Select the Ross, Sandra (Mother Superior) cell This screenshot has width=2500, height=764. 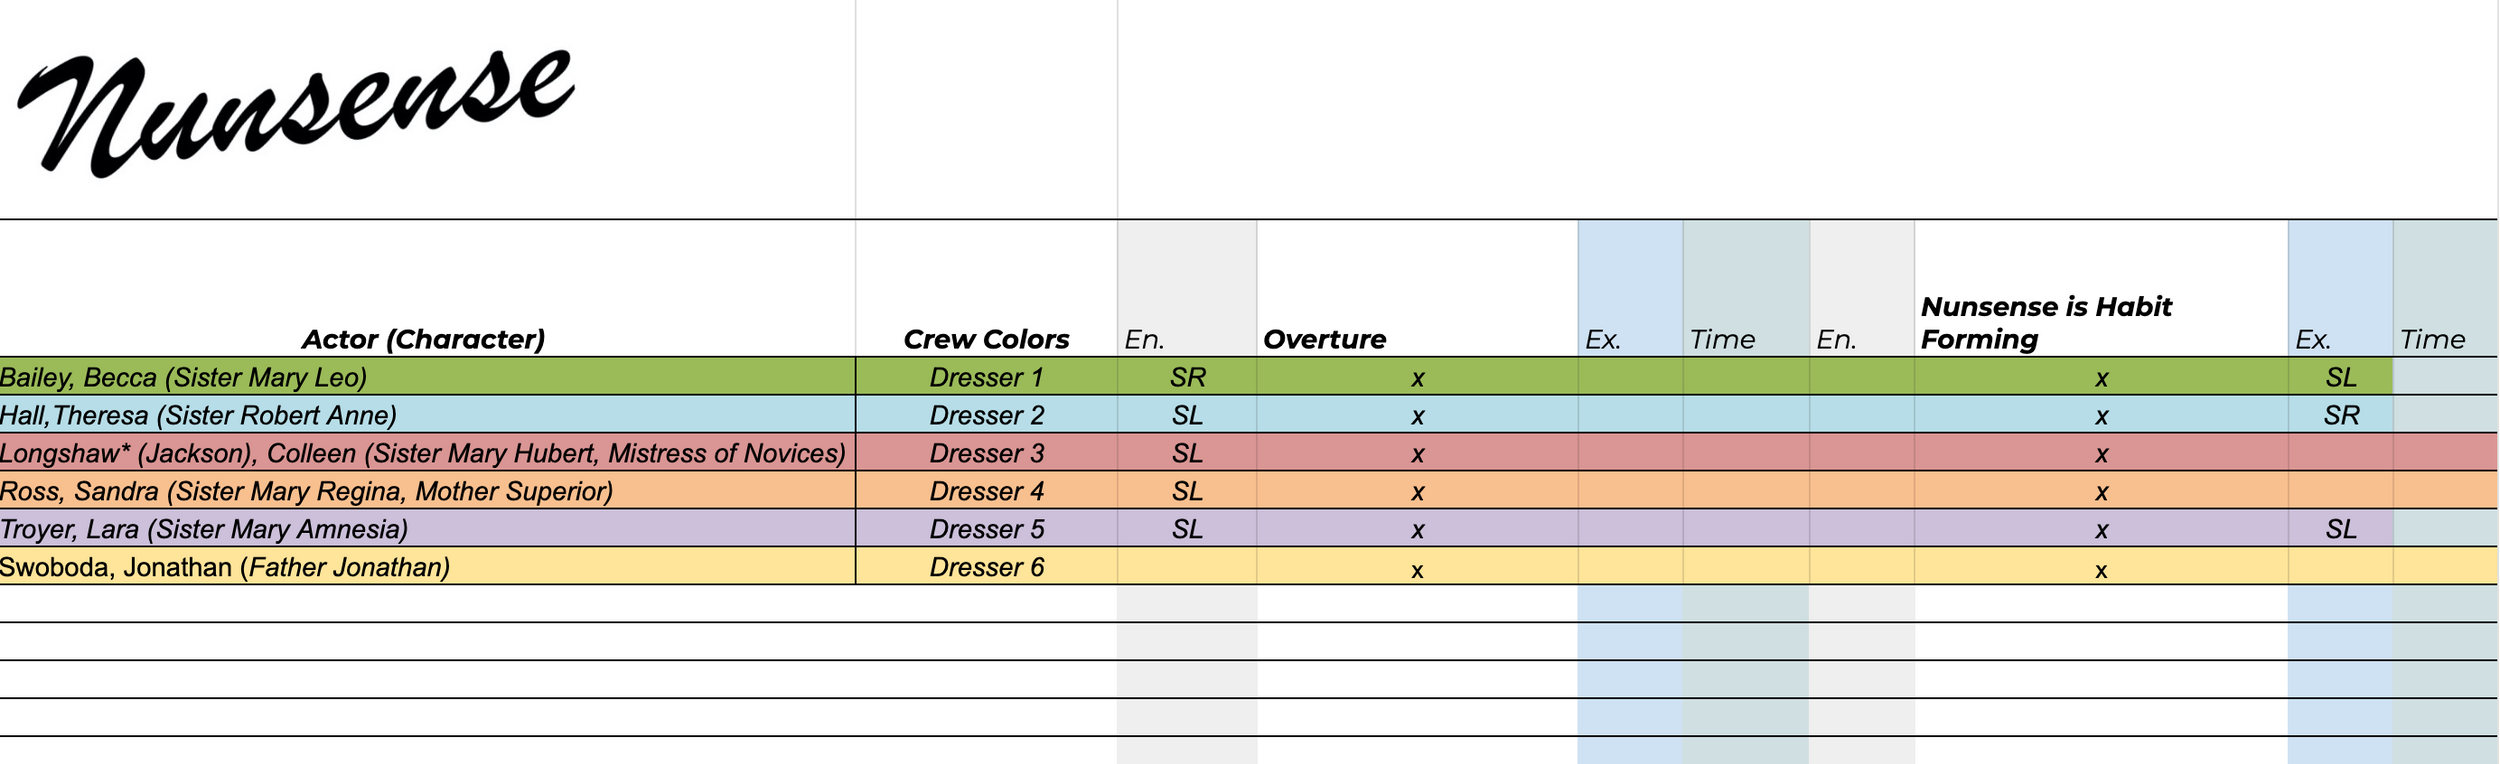pos(427,491)
